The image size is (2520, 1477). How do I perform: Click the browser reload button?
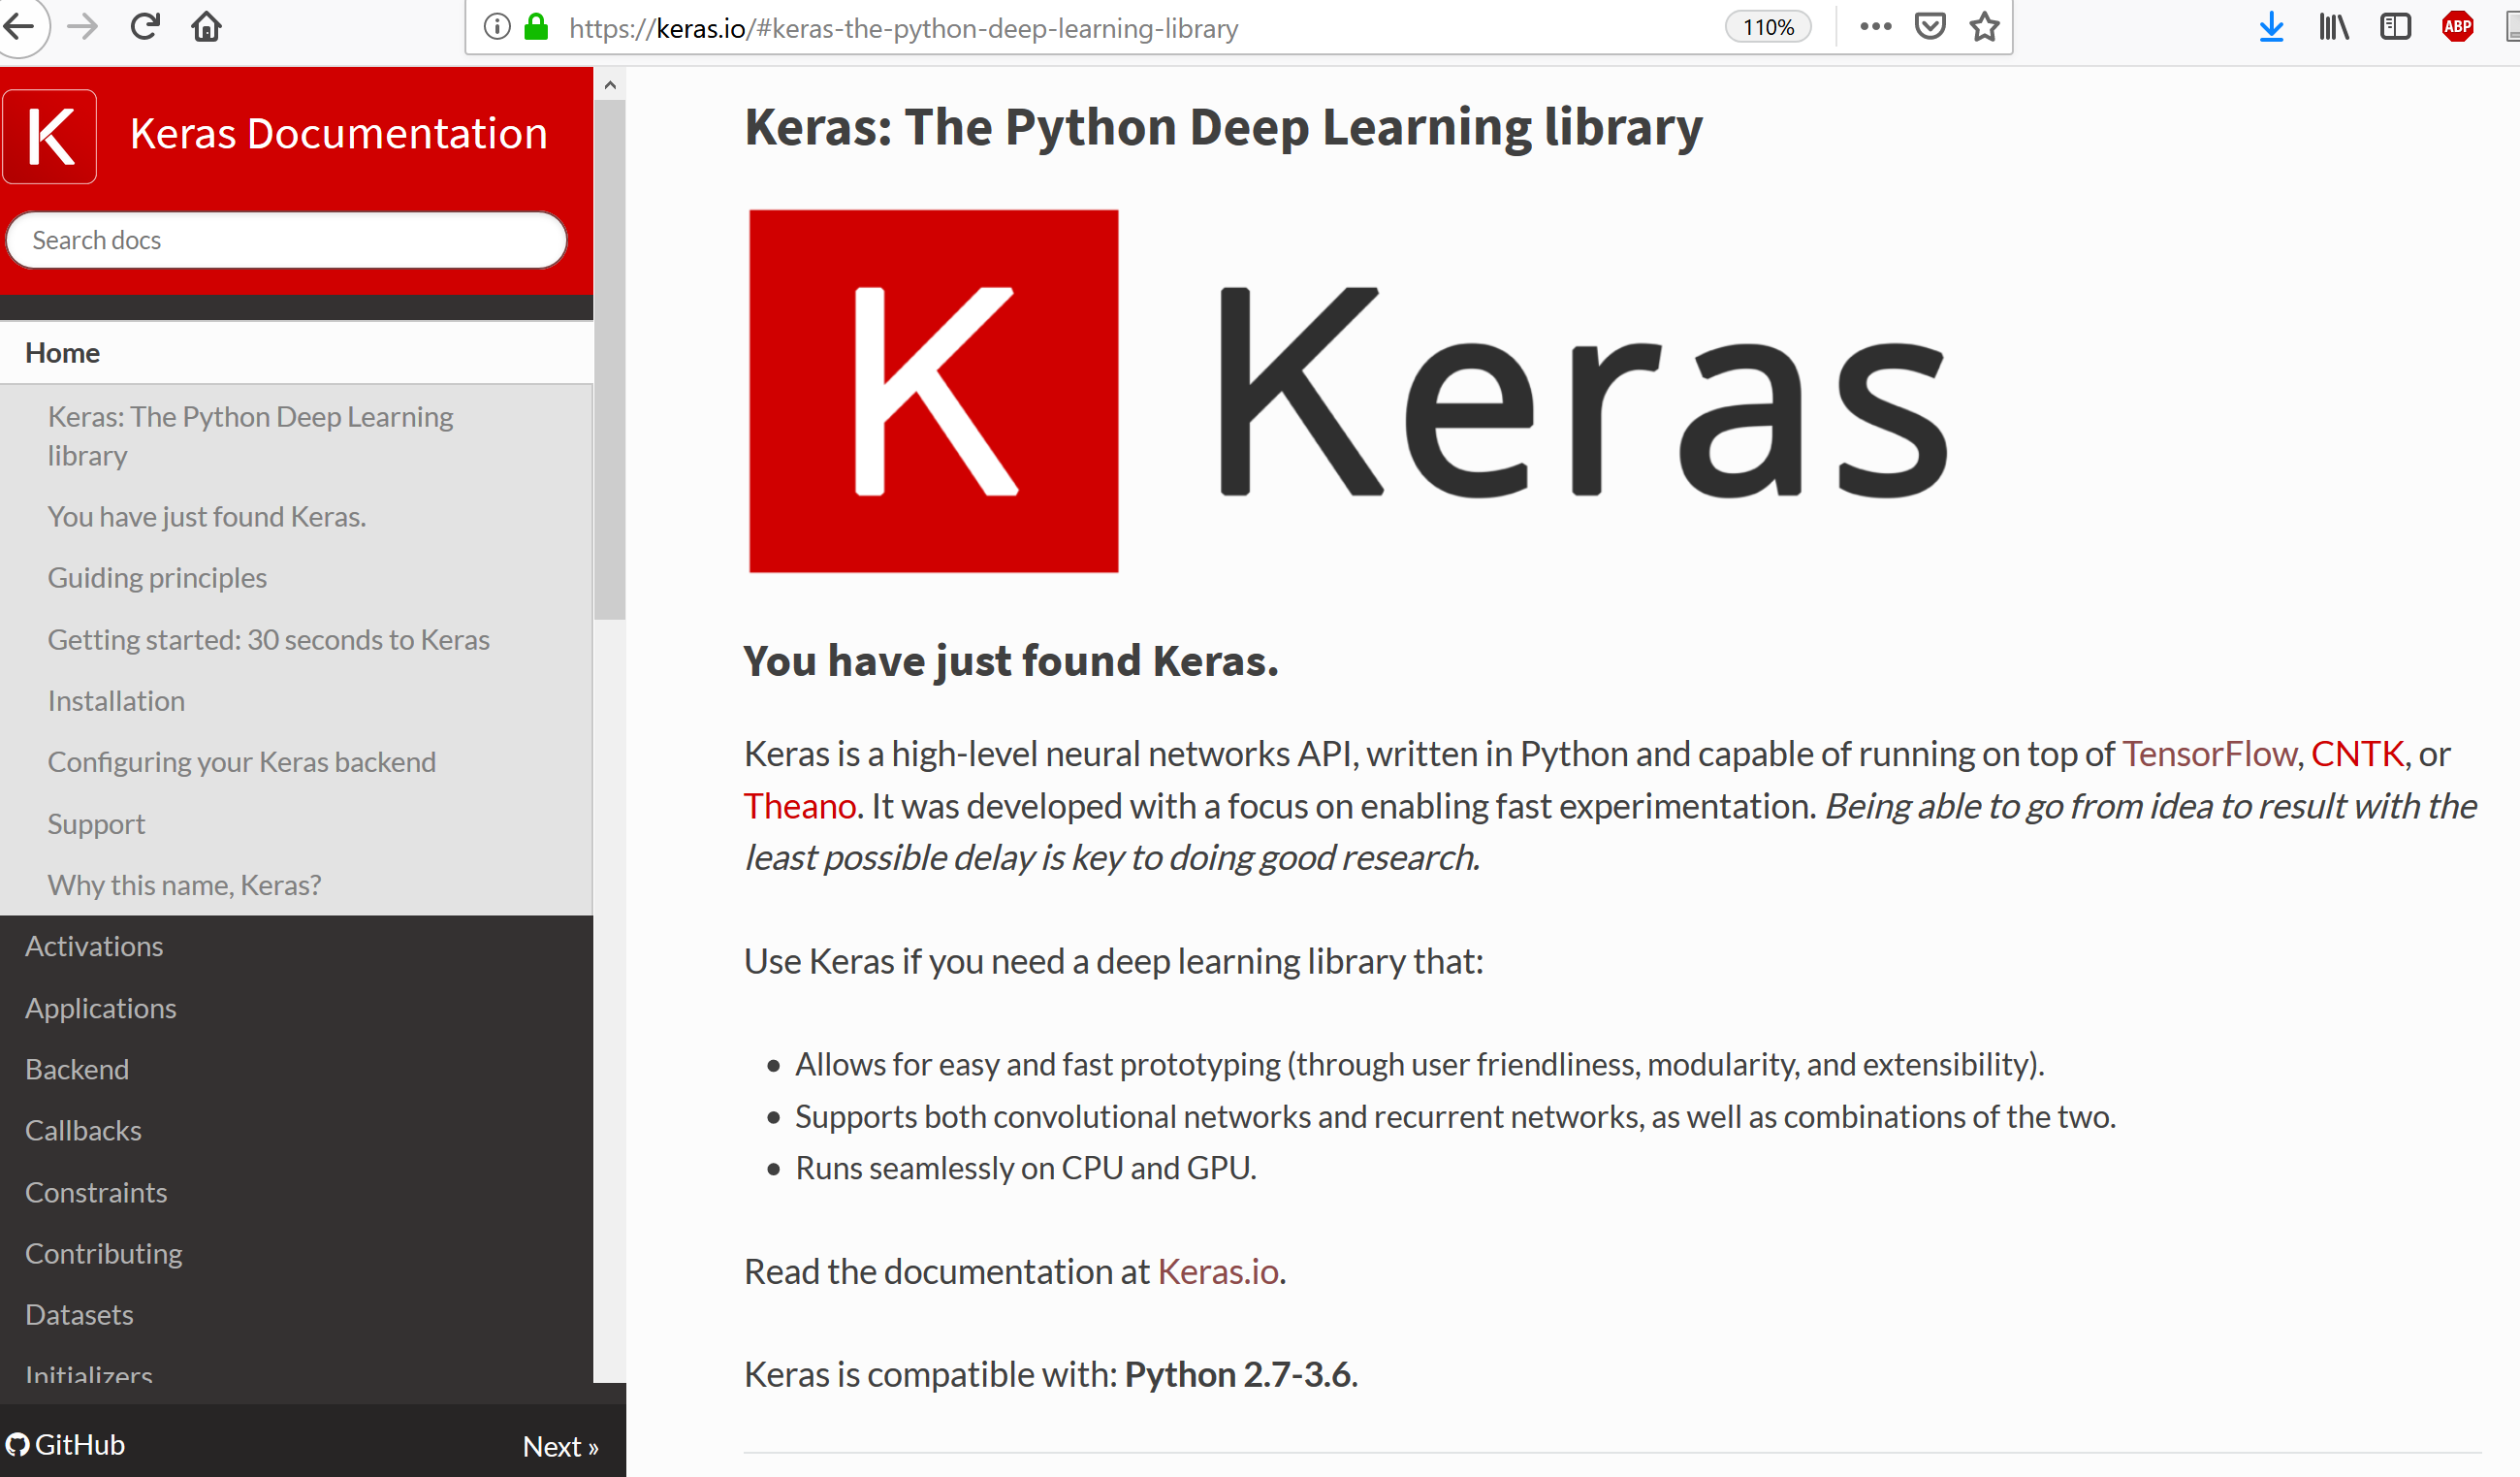(x=145, y=27)
